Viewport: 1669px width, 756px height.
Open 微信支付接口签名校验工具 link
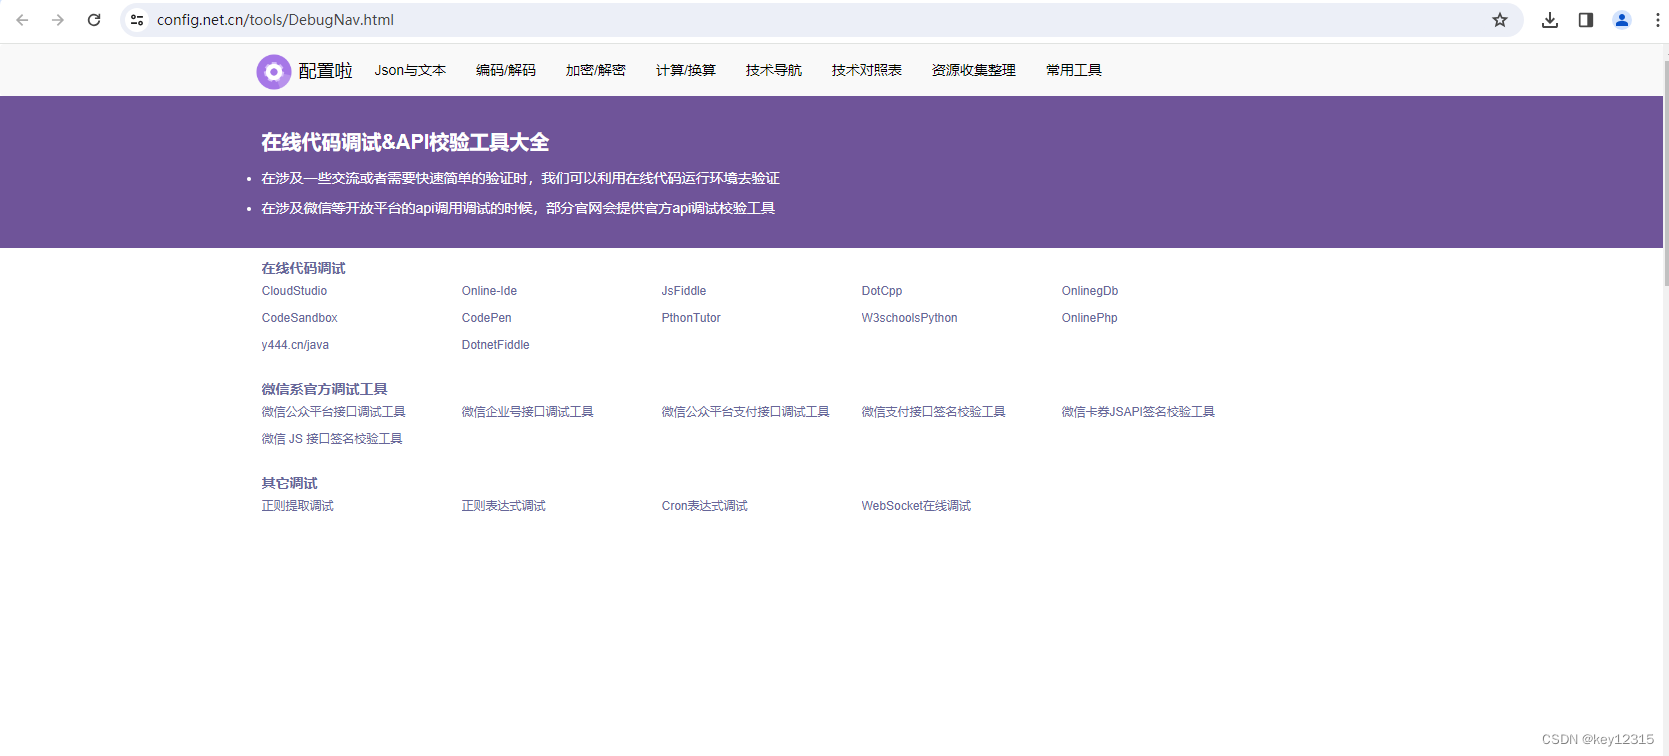(934, 412)
